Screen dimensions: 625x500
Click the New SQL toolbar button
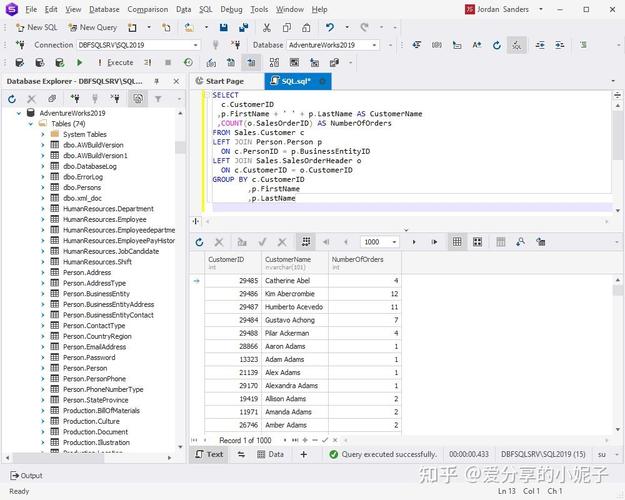pos(36,27)
